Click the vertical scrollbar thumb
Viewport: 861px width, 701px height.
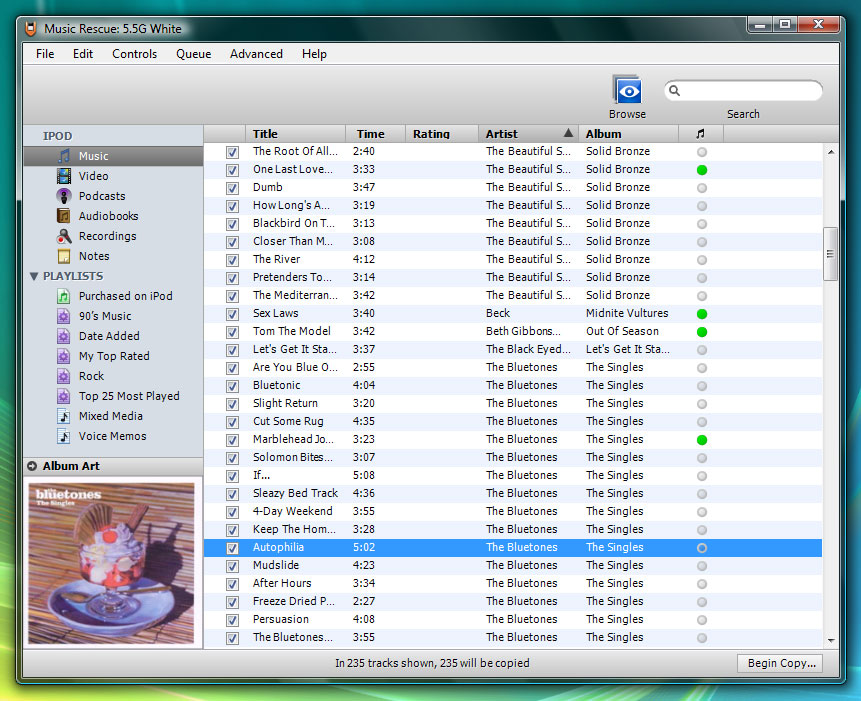click(x=830, y=254)
